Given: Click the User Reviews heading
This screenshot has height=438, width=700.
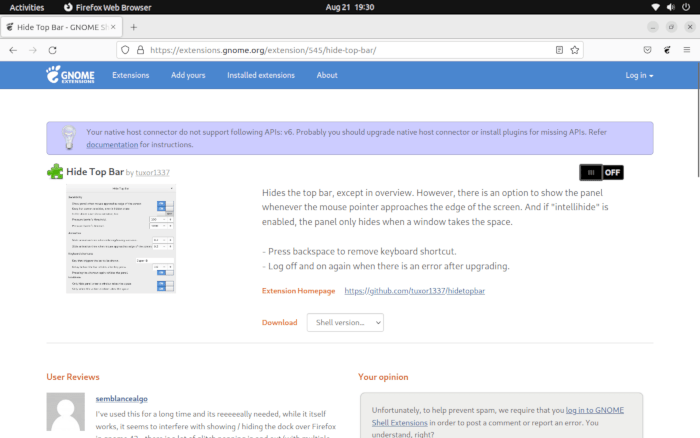Looking at the screenshot, I should (73, 377).
